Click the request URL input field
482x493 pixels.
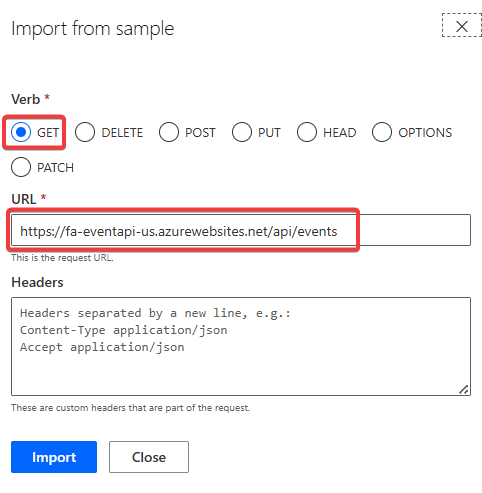coord(241,230)
